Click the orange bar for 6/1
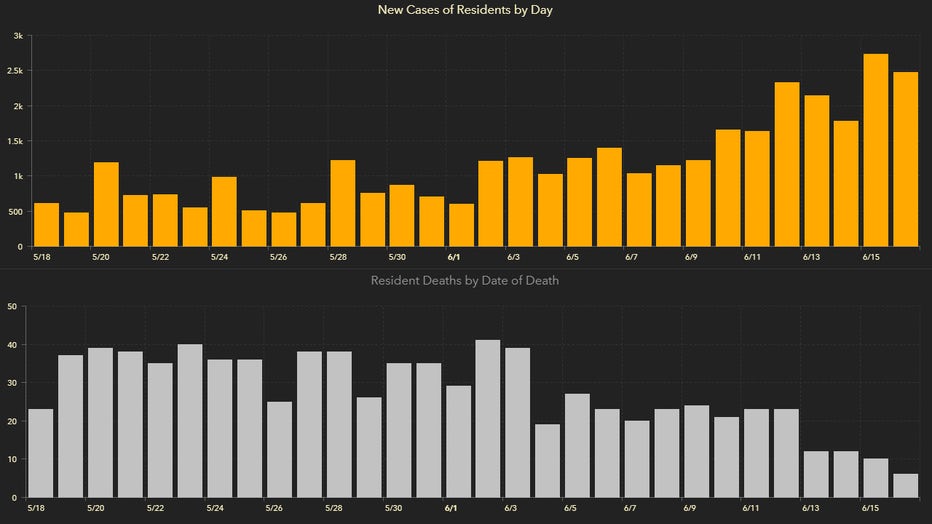The width and height of the screenshot is (932, 524). 461,225
